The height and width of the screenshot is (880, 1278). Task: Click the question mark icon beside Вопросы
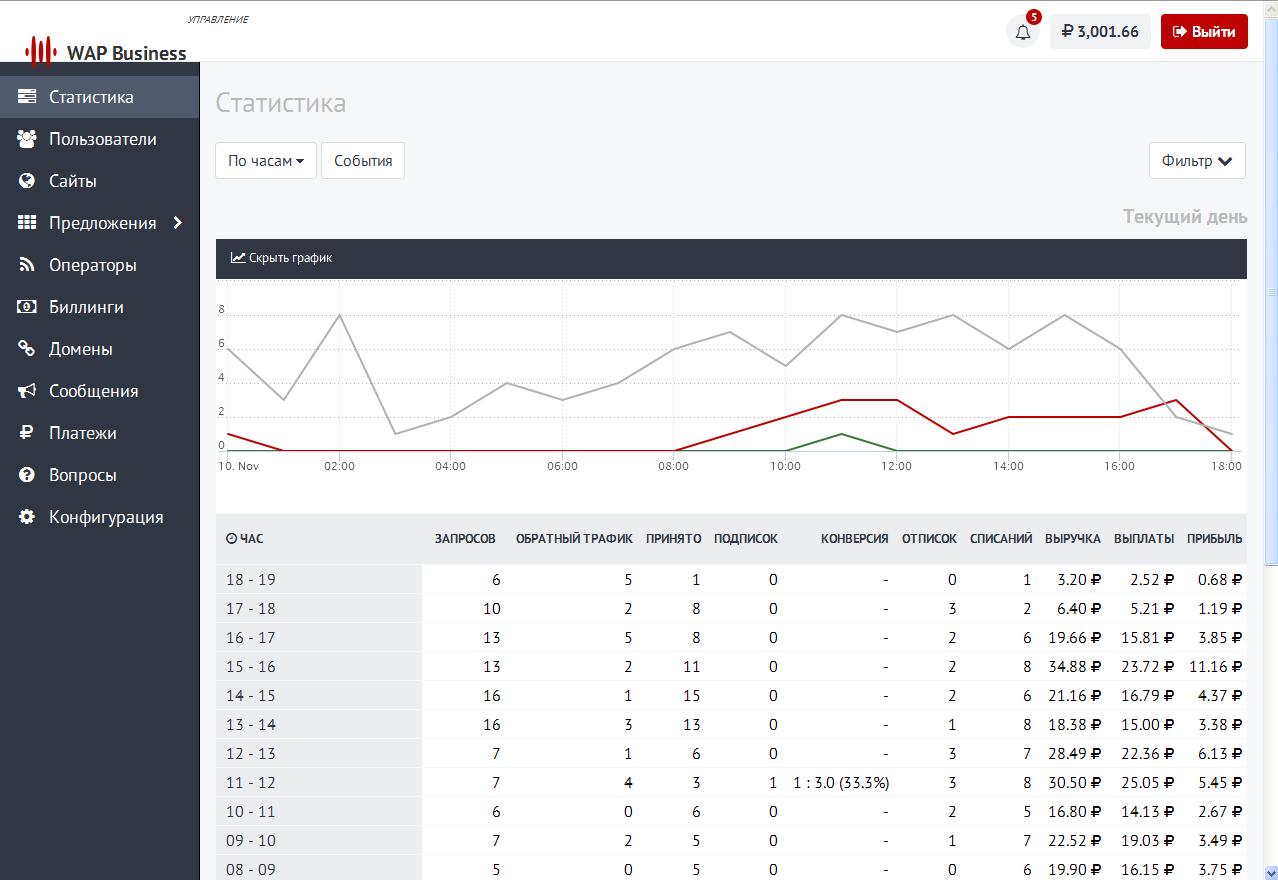click(x=27, y=475)
